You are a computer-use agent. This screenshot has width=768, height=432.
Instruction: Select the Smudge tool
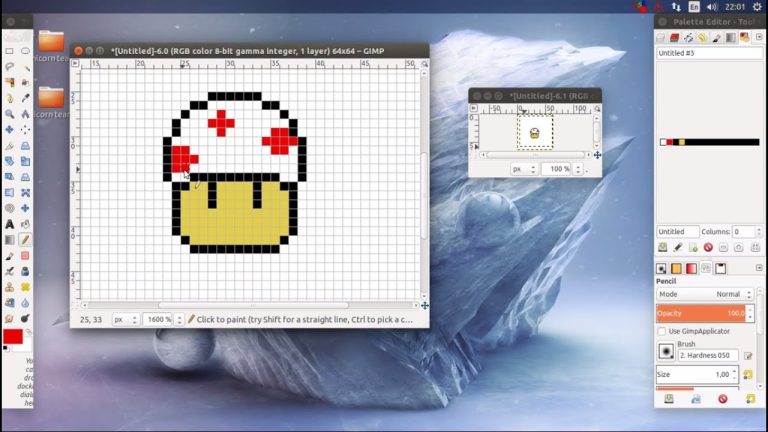(9, 318)
